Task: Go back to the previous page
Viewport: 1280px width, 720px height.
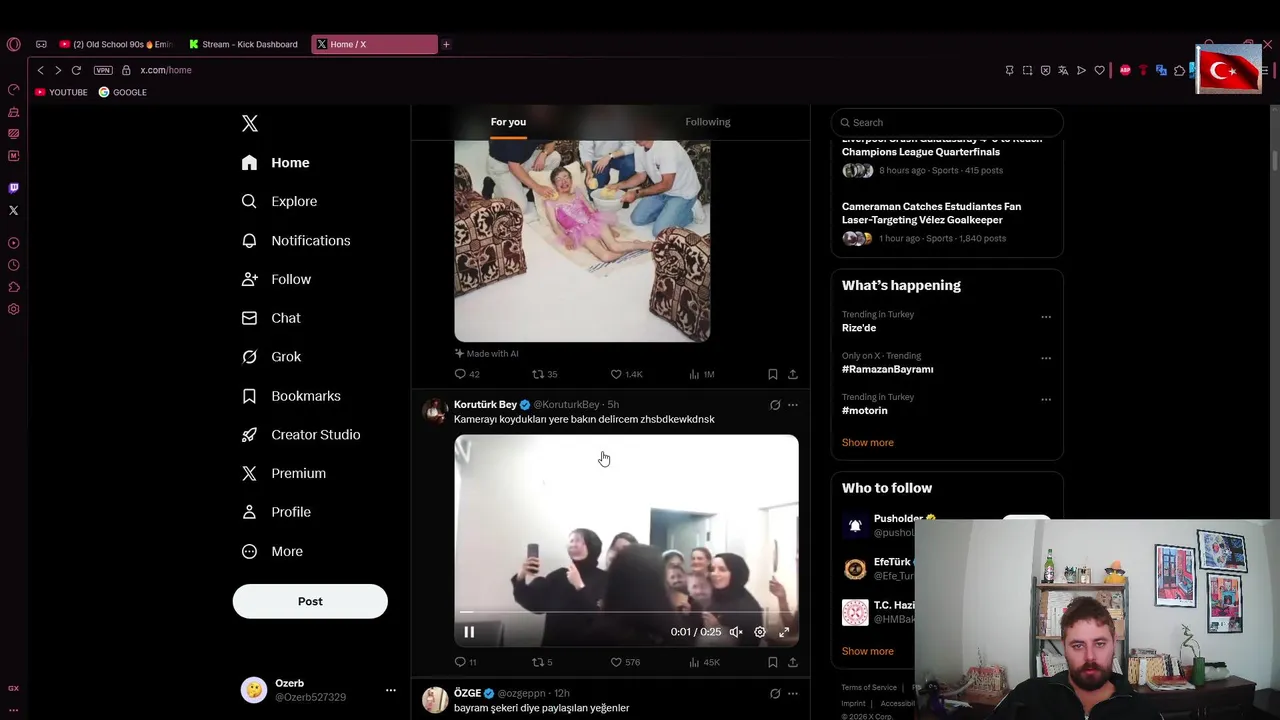Action: point(40,70)
